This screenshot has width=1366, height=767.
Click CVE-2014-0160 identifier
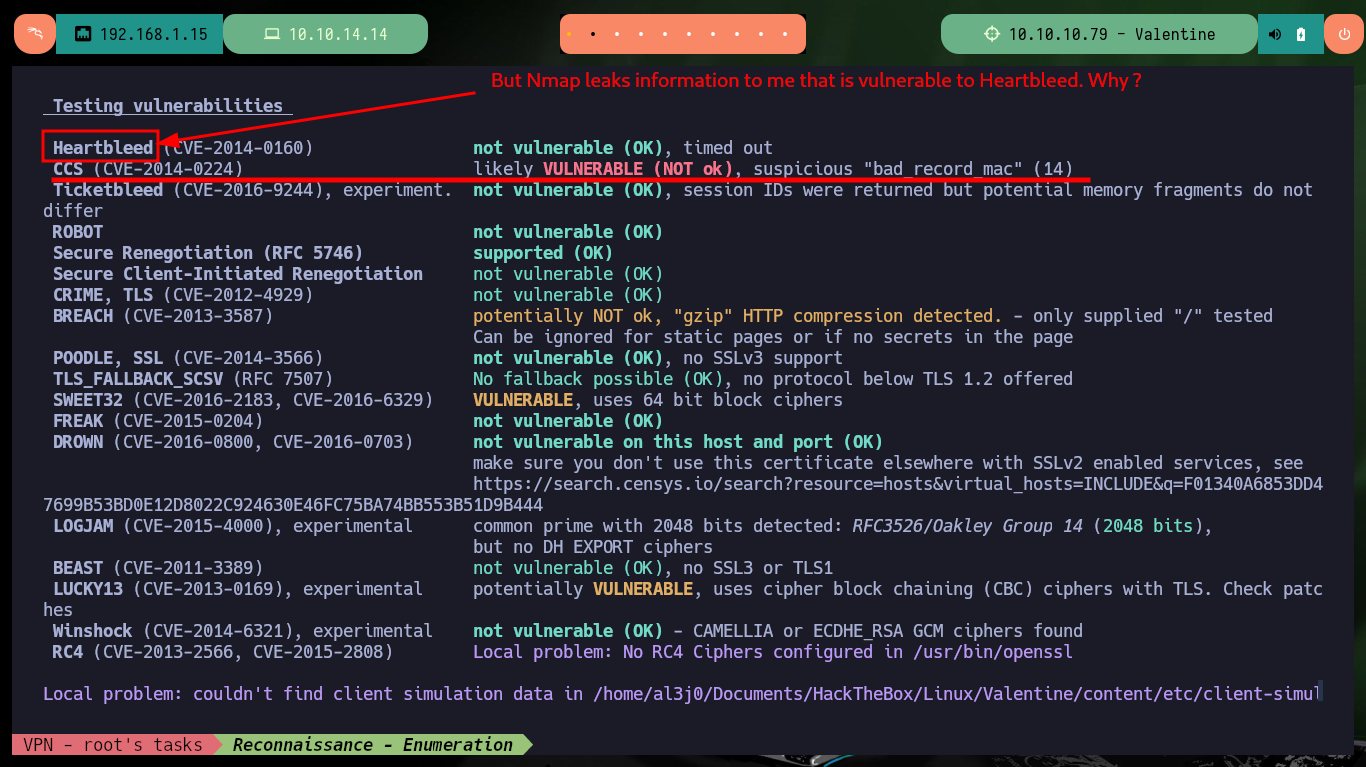[x=238, y=147]
